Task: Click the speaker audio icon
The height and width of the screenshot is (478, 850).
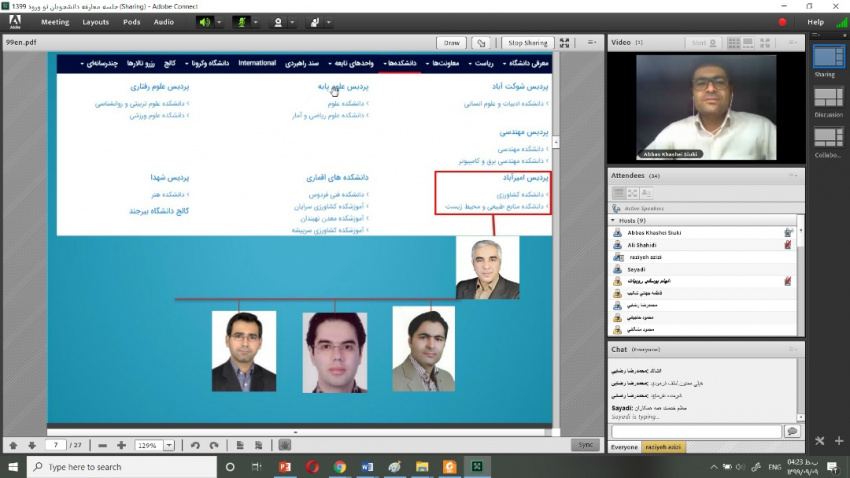Action: click(x=205, y=21)
